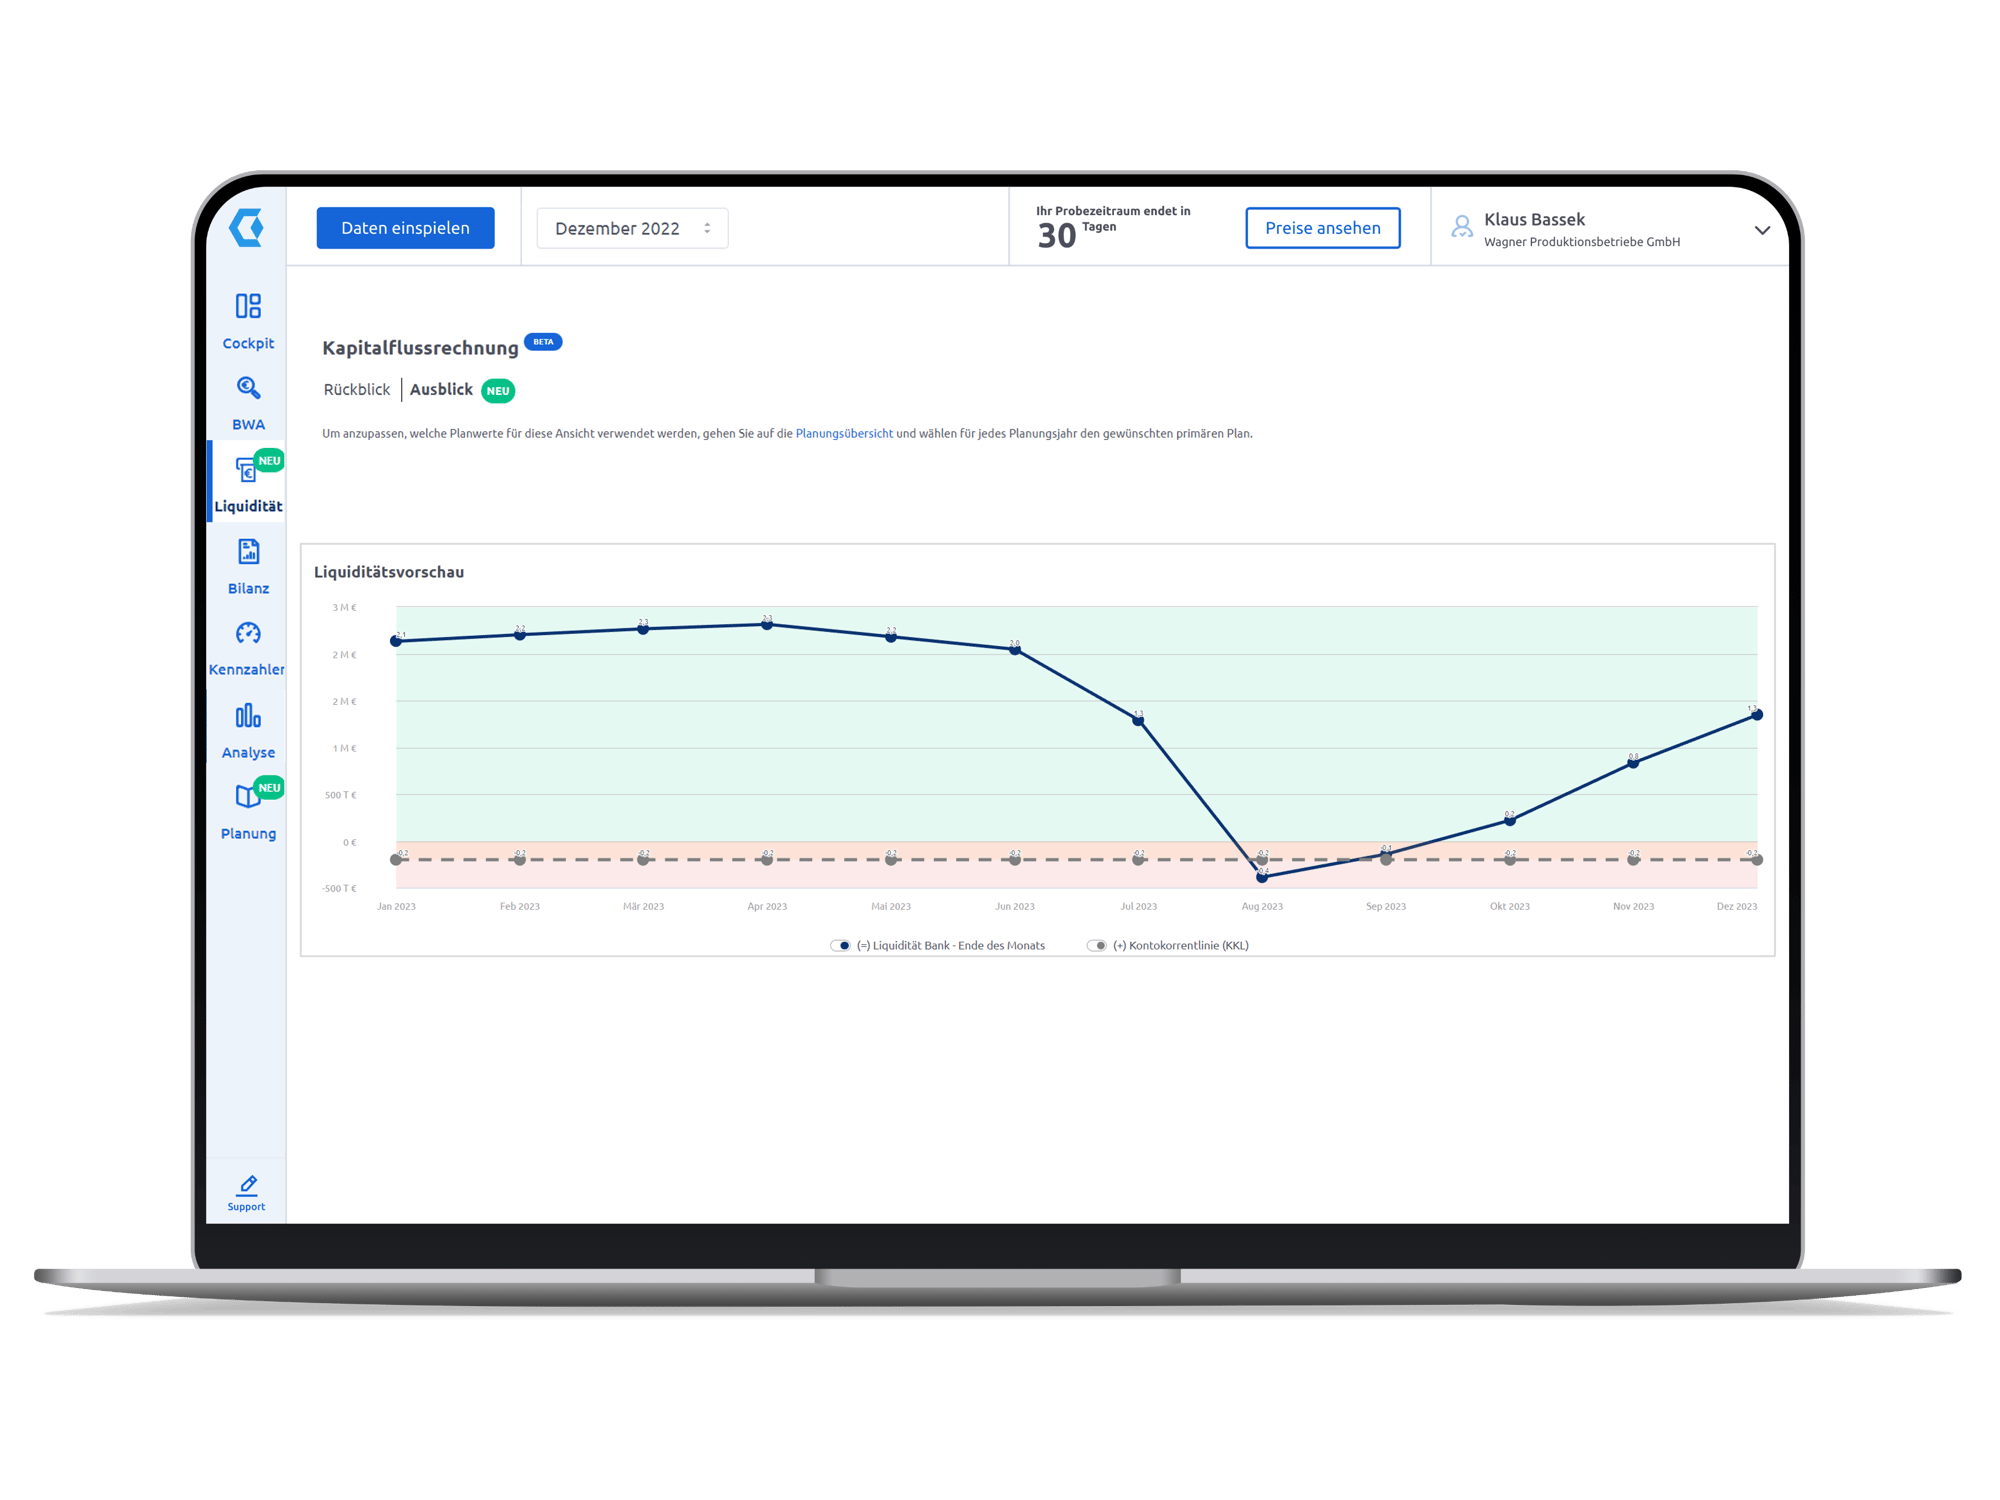The width and height of the screenshot is (2000, 1500).
Task: Toggle the Rückblick tab view
Action: [x=353, y=391]
